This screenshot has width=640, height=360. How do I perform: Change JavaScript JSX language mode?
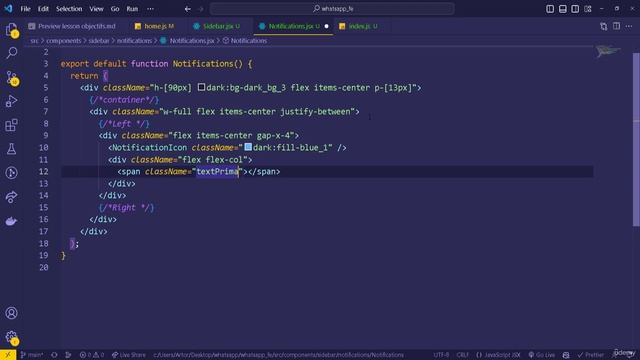(498, 355)
